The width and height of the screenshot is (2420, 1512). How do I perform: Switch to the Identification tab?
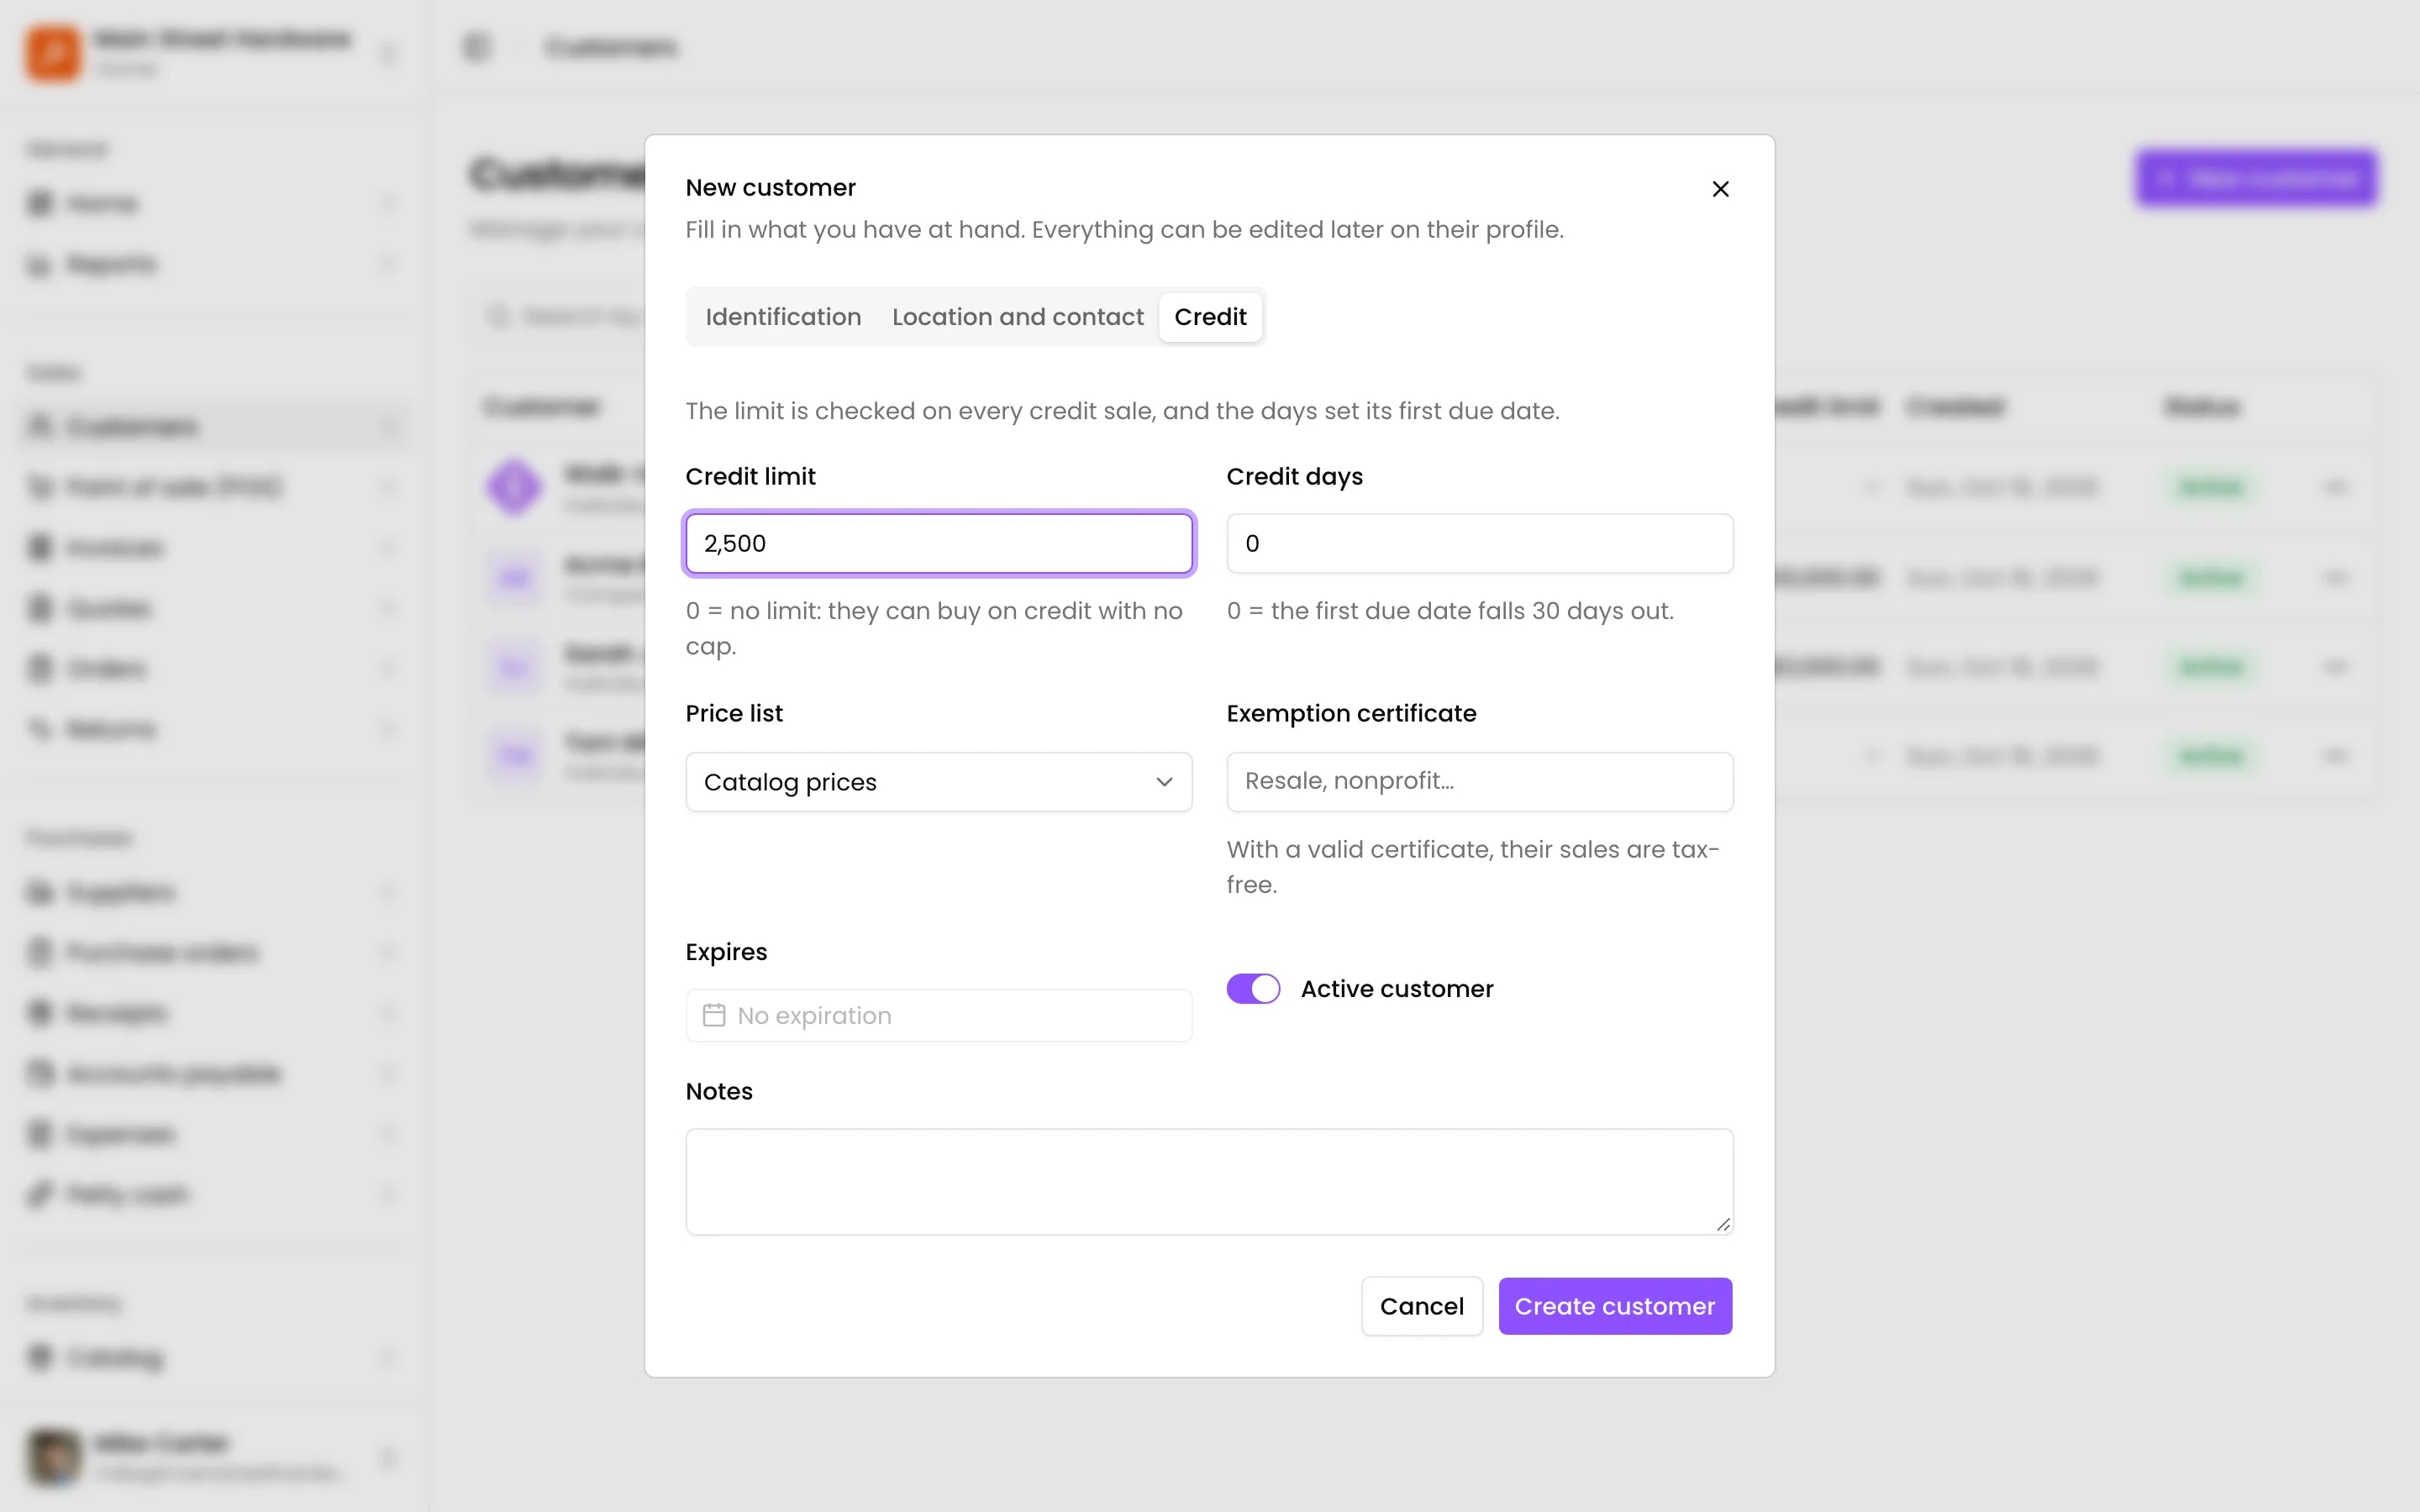click(x=783, y=317)
